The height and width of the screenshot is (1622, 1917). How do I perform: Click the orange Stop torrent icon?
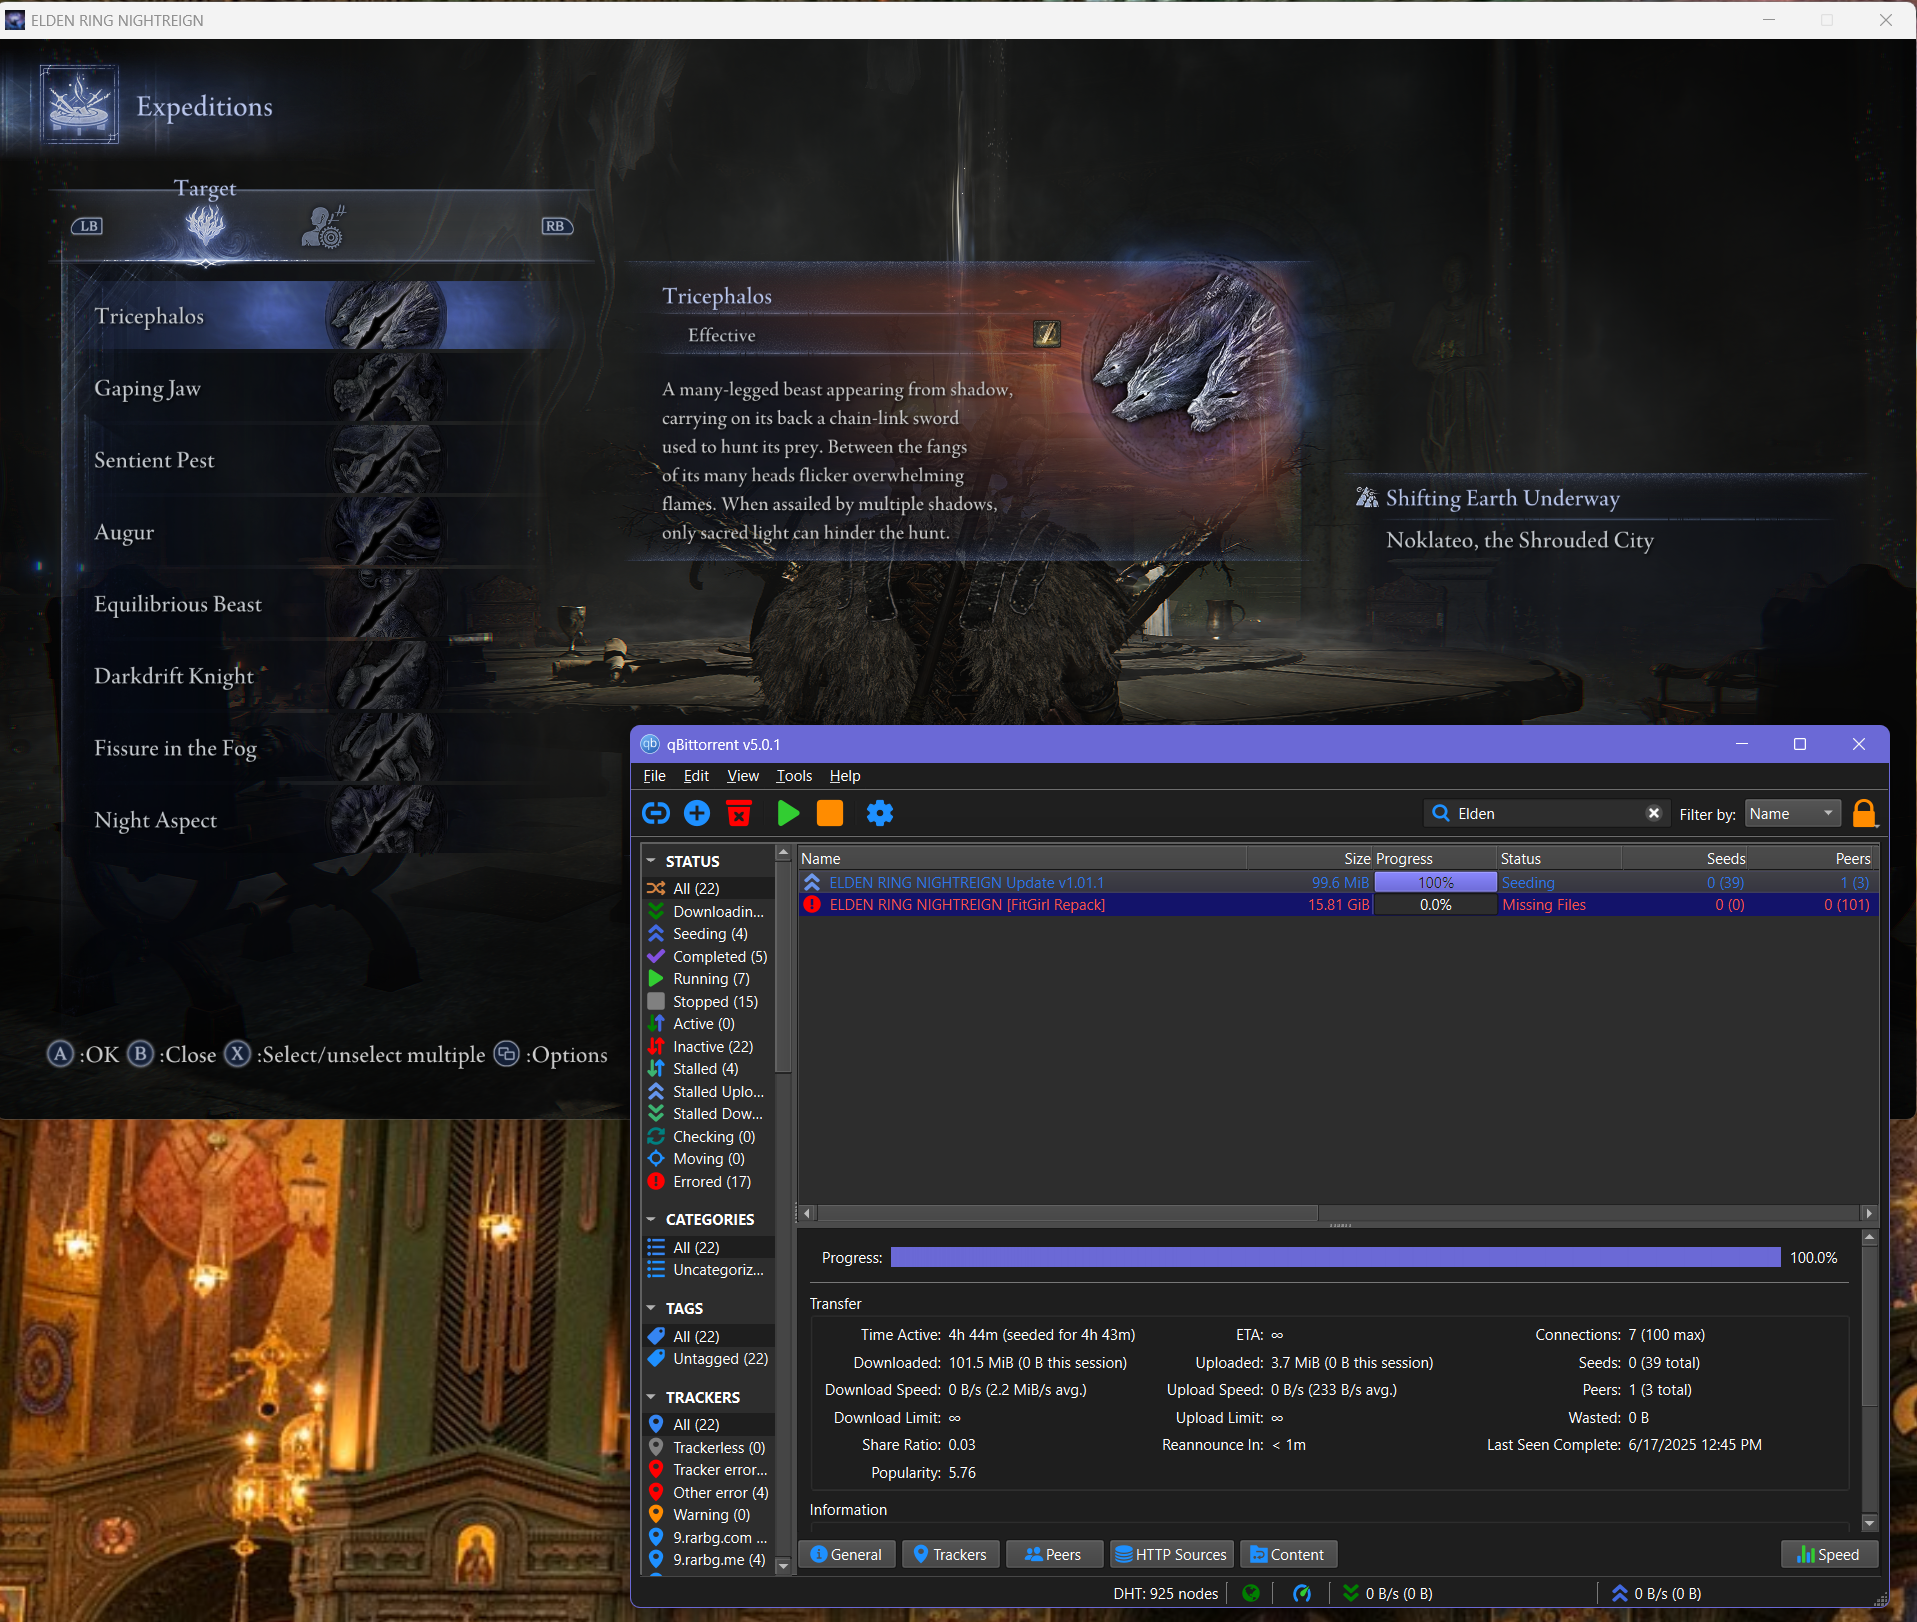point(830,813)
